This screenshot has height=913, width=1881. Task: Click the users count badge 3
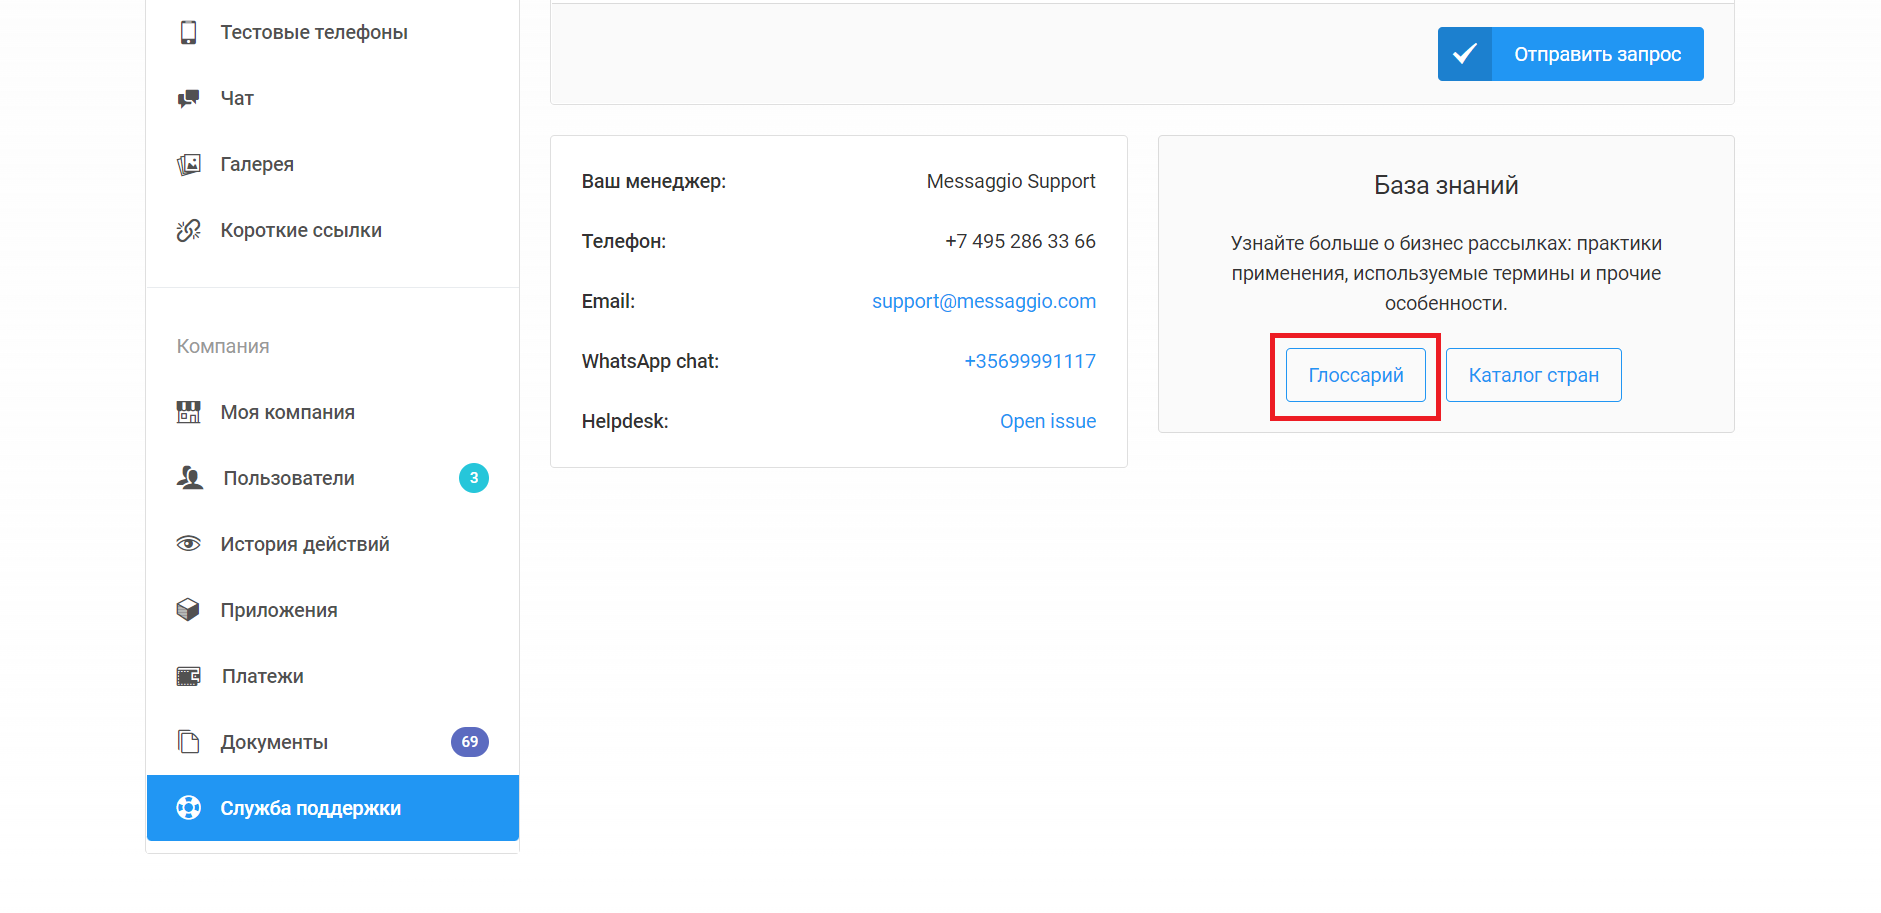(474, 478)
